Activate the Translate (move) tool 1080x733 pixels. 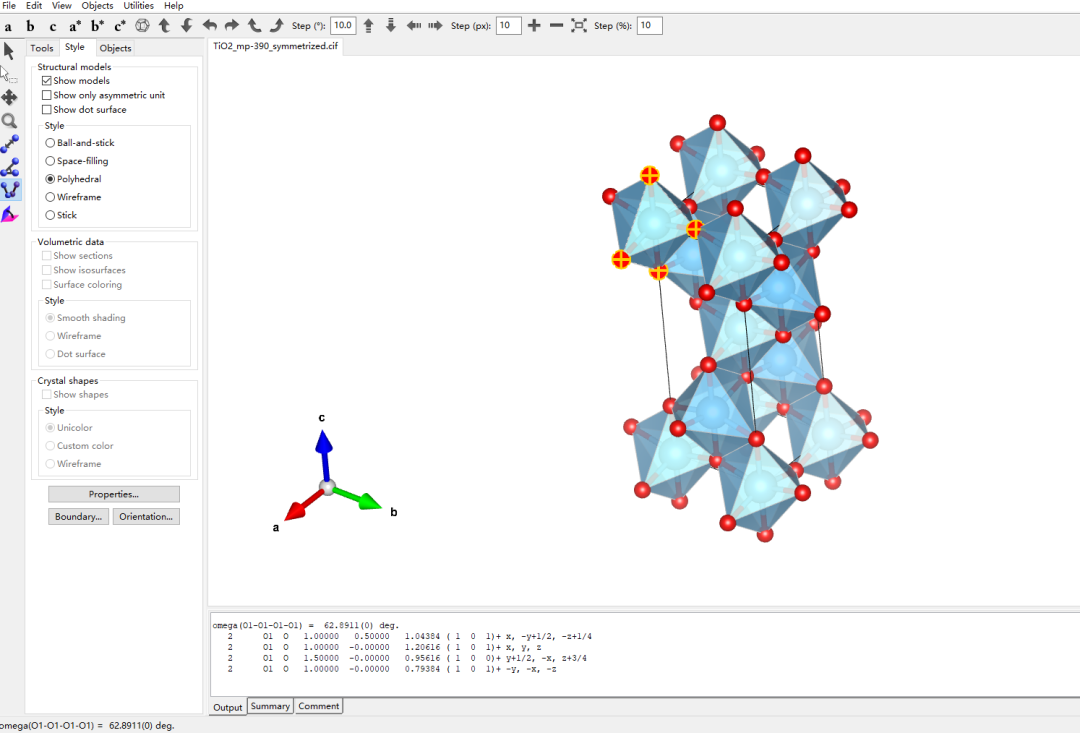click(x=10, y=97)
